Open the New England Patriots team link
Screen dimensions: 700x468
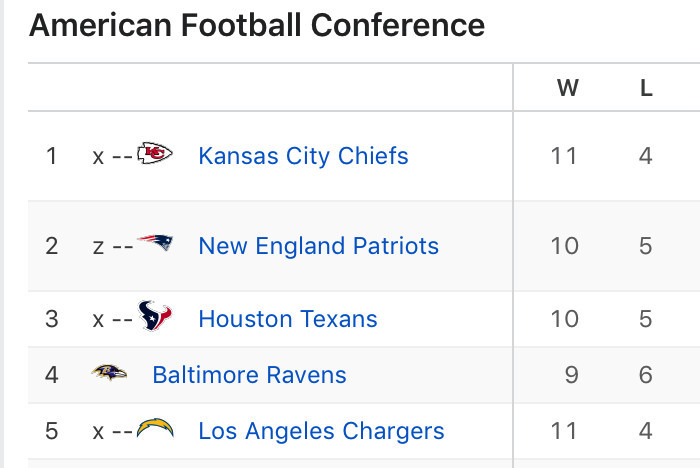(318, 246)
